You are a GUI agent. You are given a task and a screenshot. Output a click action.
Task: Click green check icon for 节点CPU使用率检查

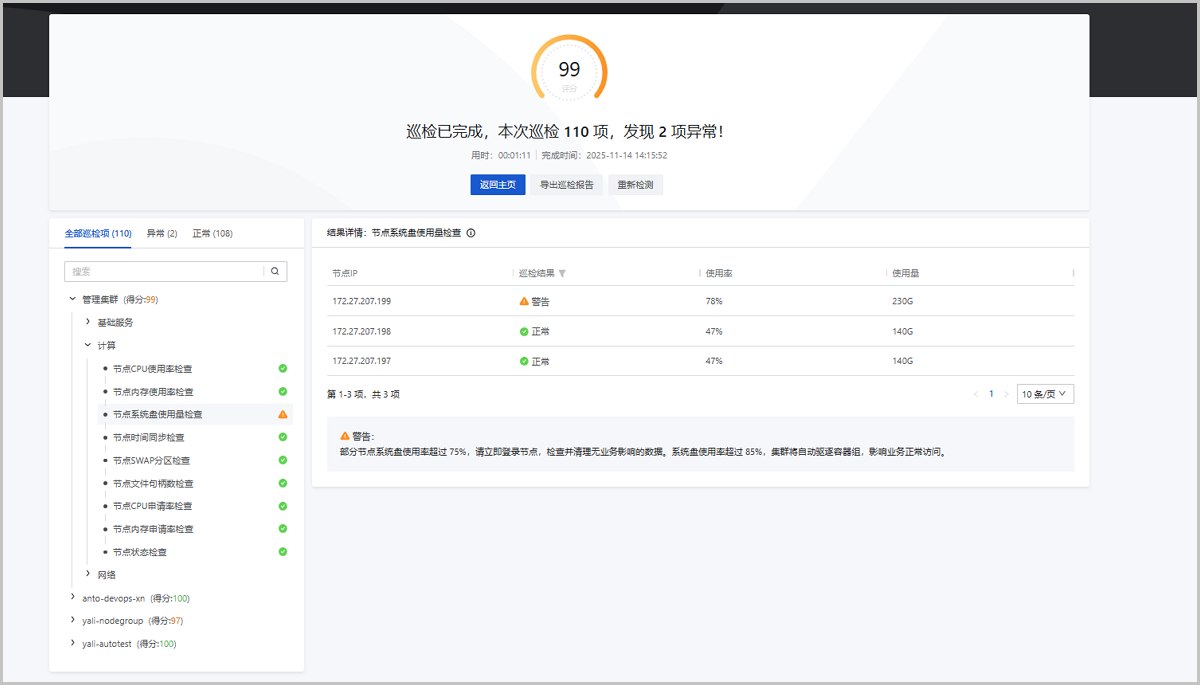pyautogui.click(x=283, y=368)
